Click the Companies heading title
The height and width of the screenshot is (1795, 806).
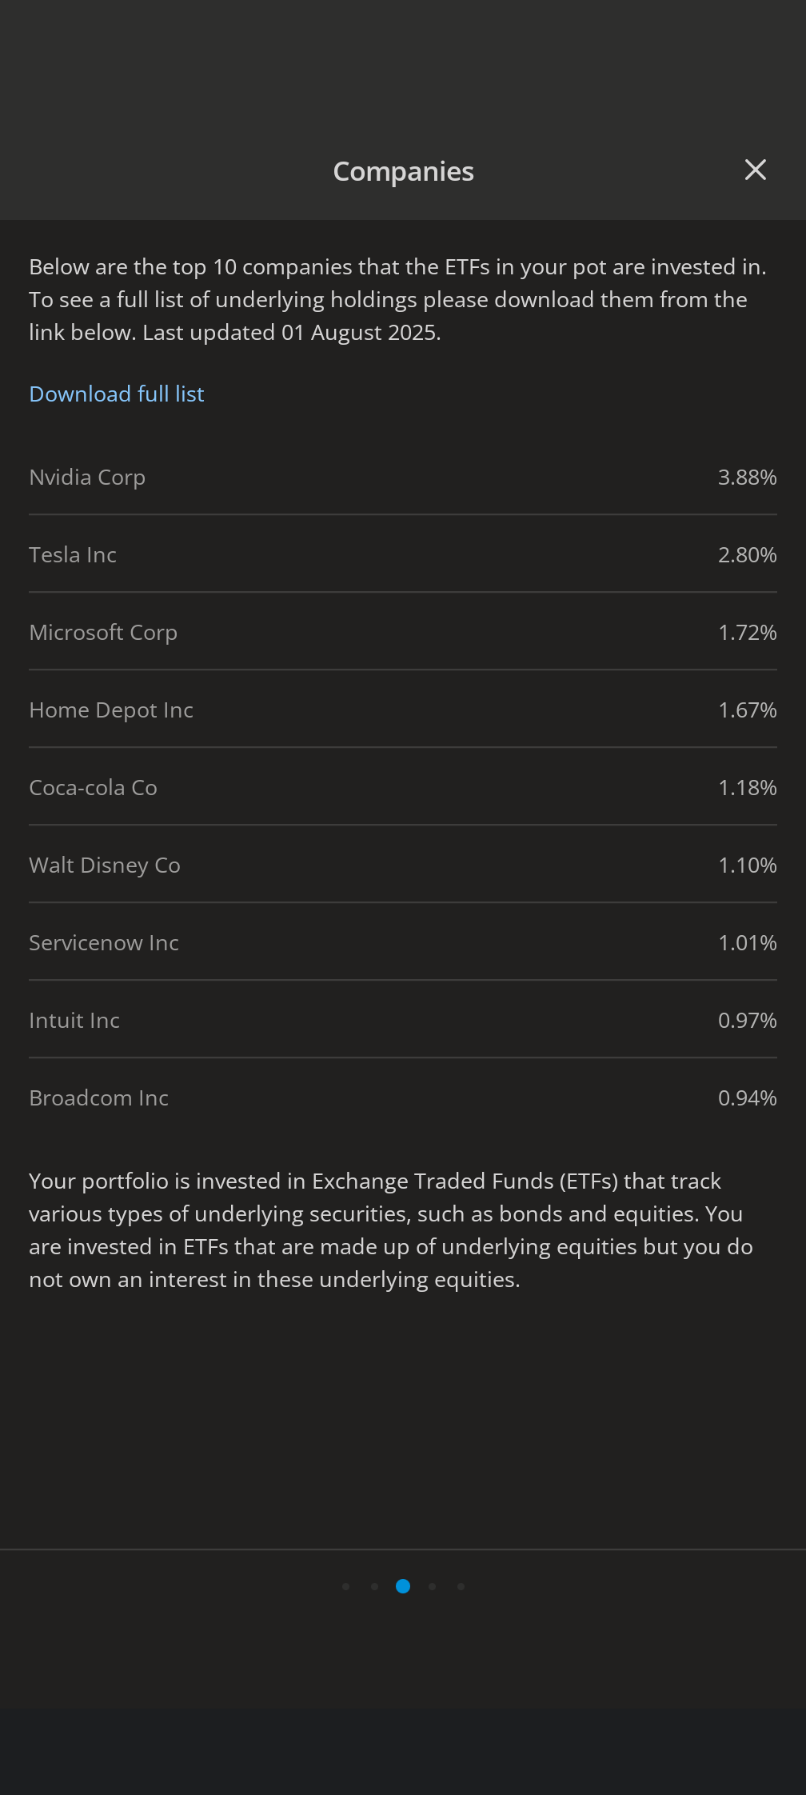(x=403, y=172)
